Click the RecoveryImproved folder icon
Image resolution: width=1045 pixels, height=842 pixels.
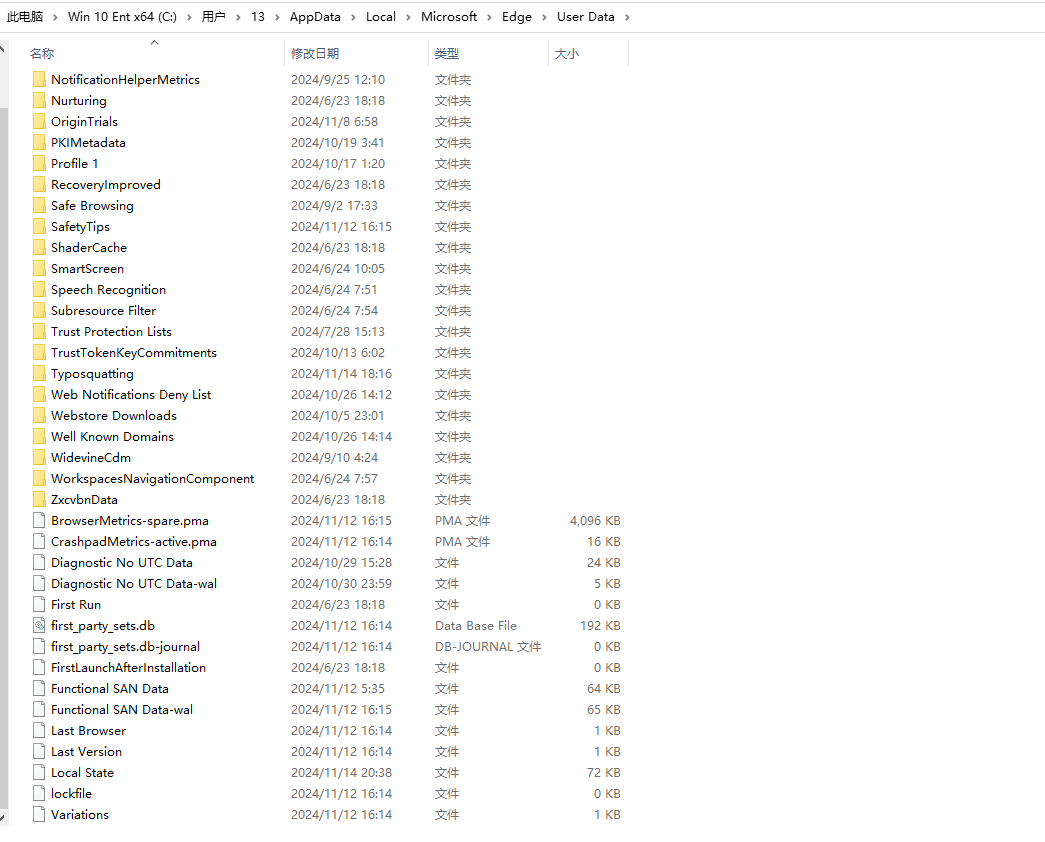39,185
